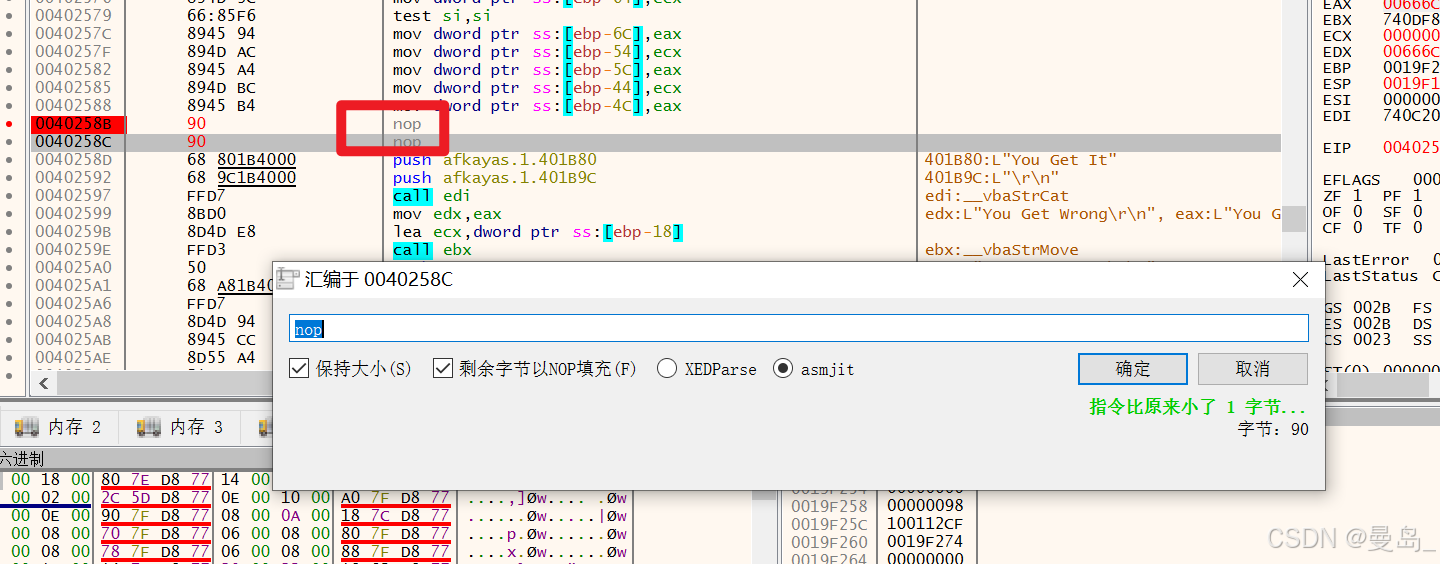Toggle breakpoint bullet beside address 00402592
The width and height of the screenshot is (1440, 564).
[x=9, y=178]
